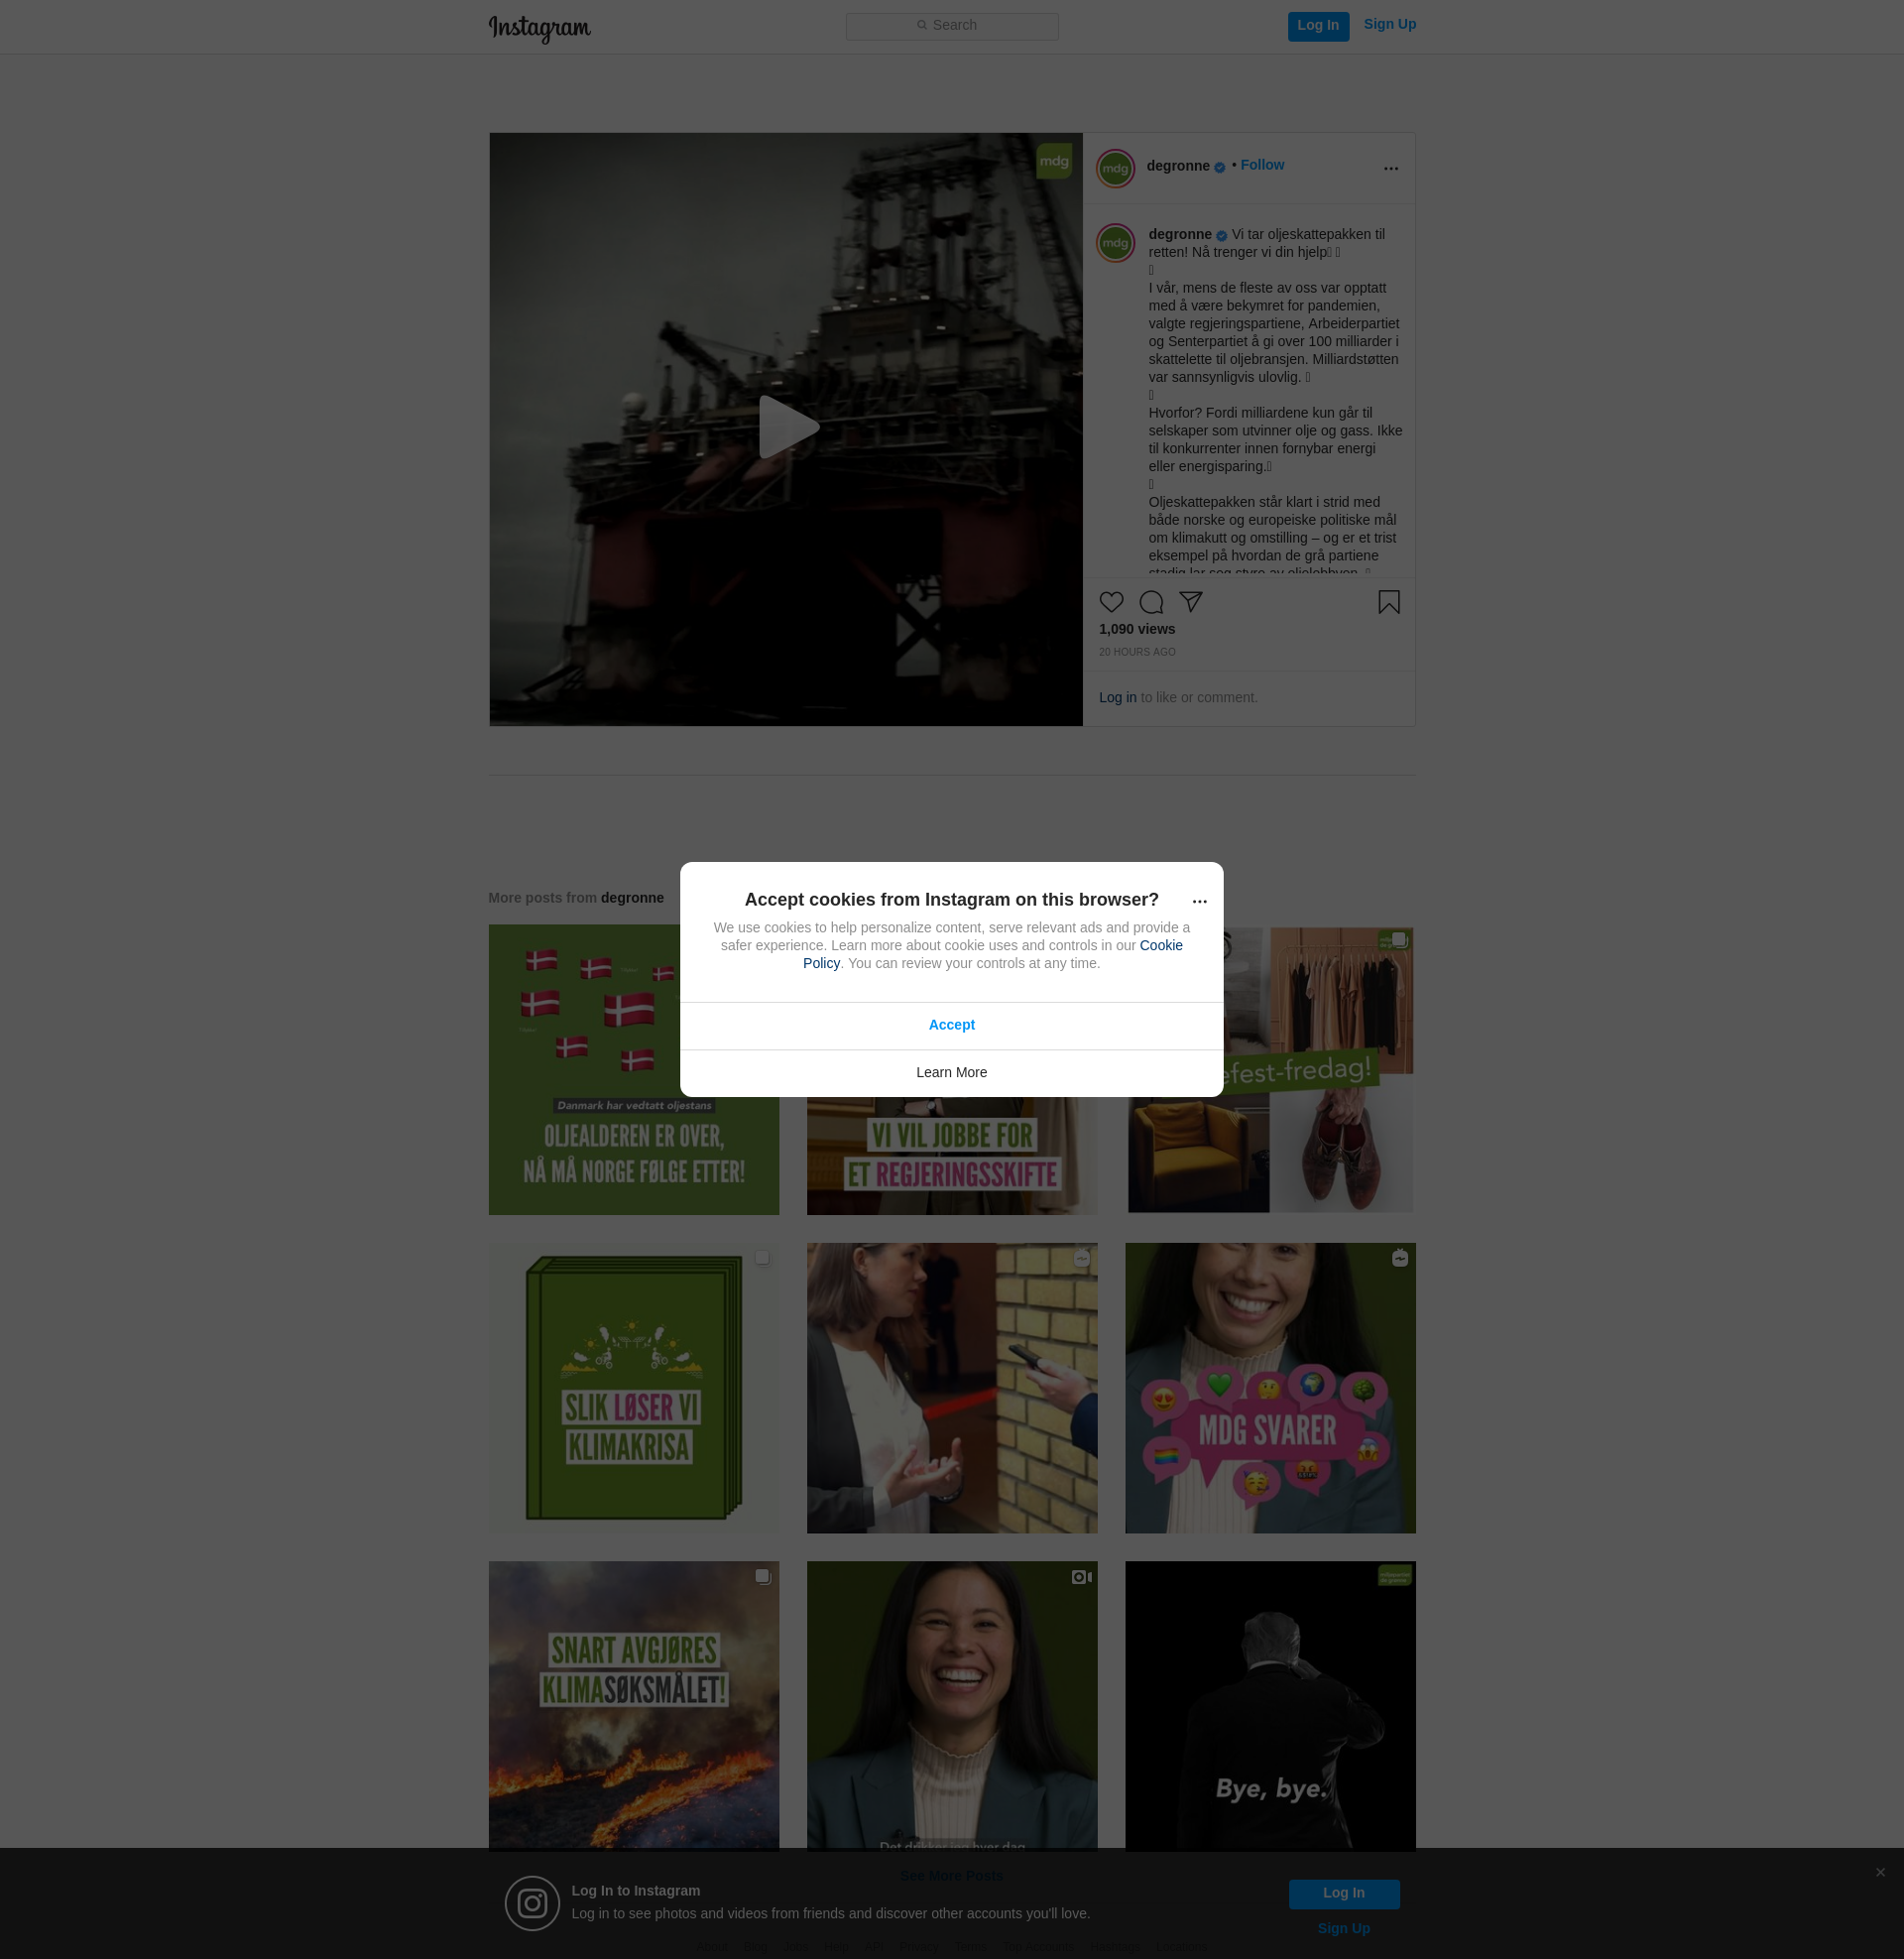Click the IGTV icon on MDG svarer post

(1399, 1258)
